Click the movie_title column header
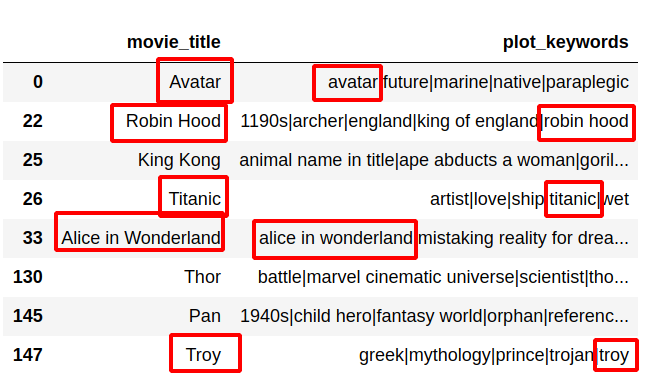This screenshot has height=375, width=656. tap(174, 42)
